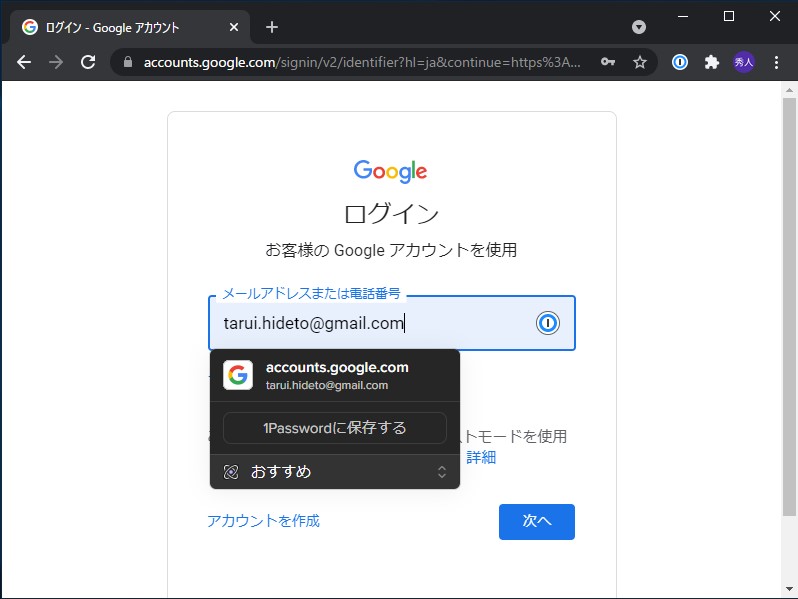Viewport: 798px width, 599px height.
Task: Click 1Passwordに保存する button
Action: point(335,428)
